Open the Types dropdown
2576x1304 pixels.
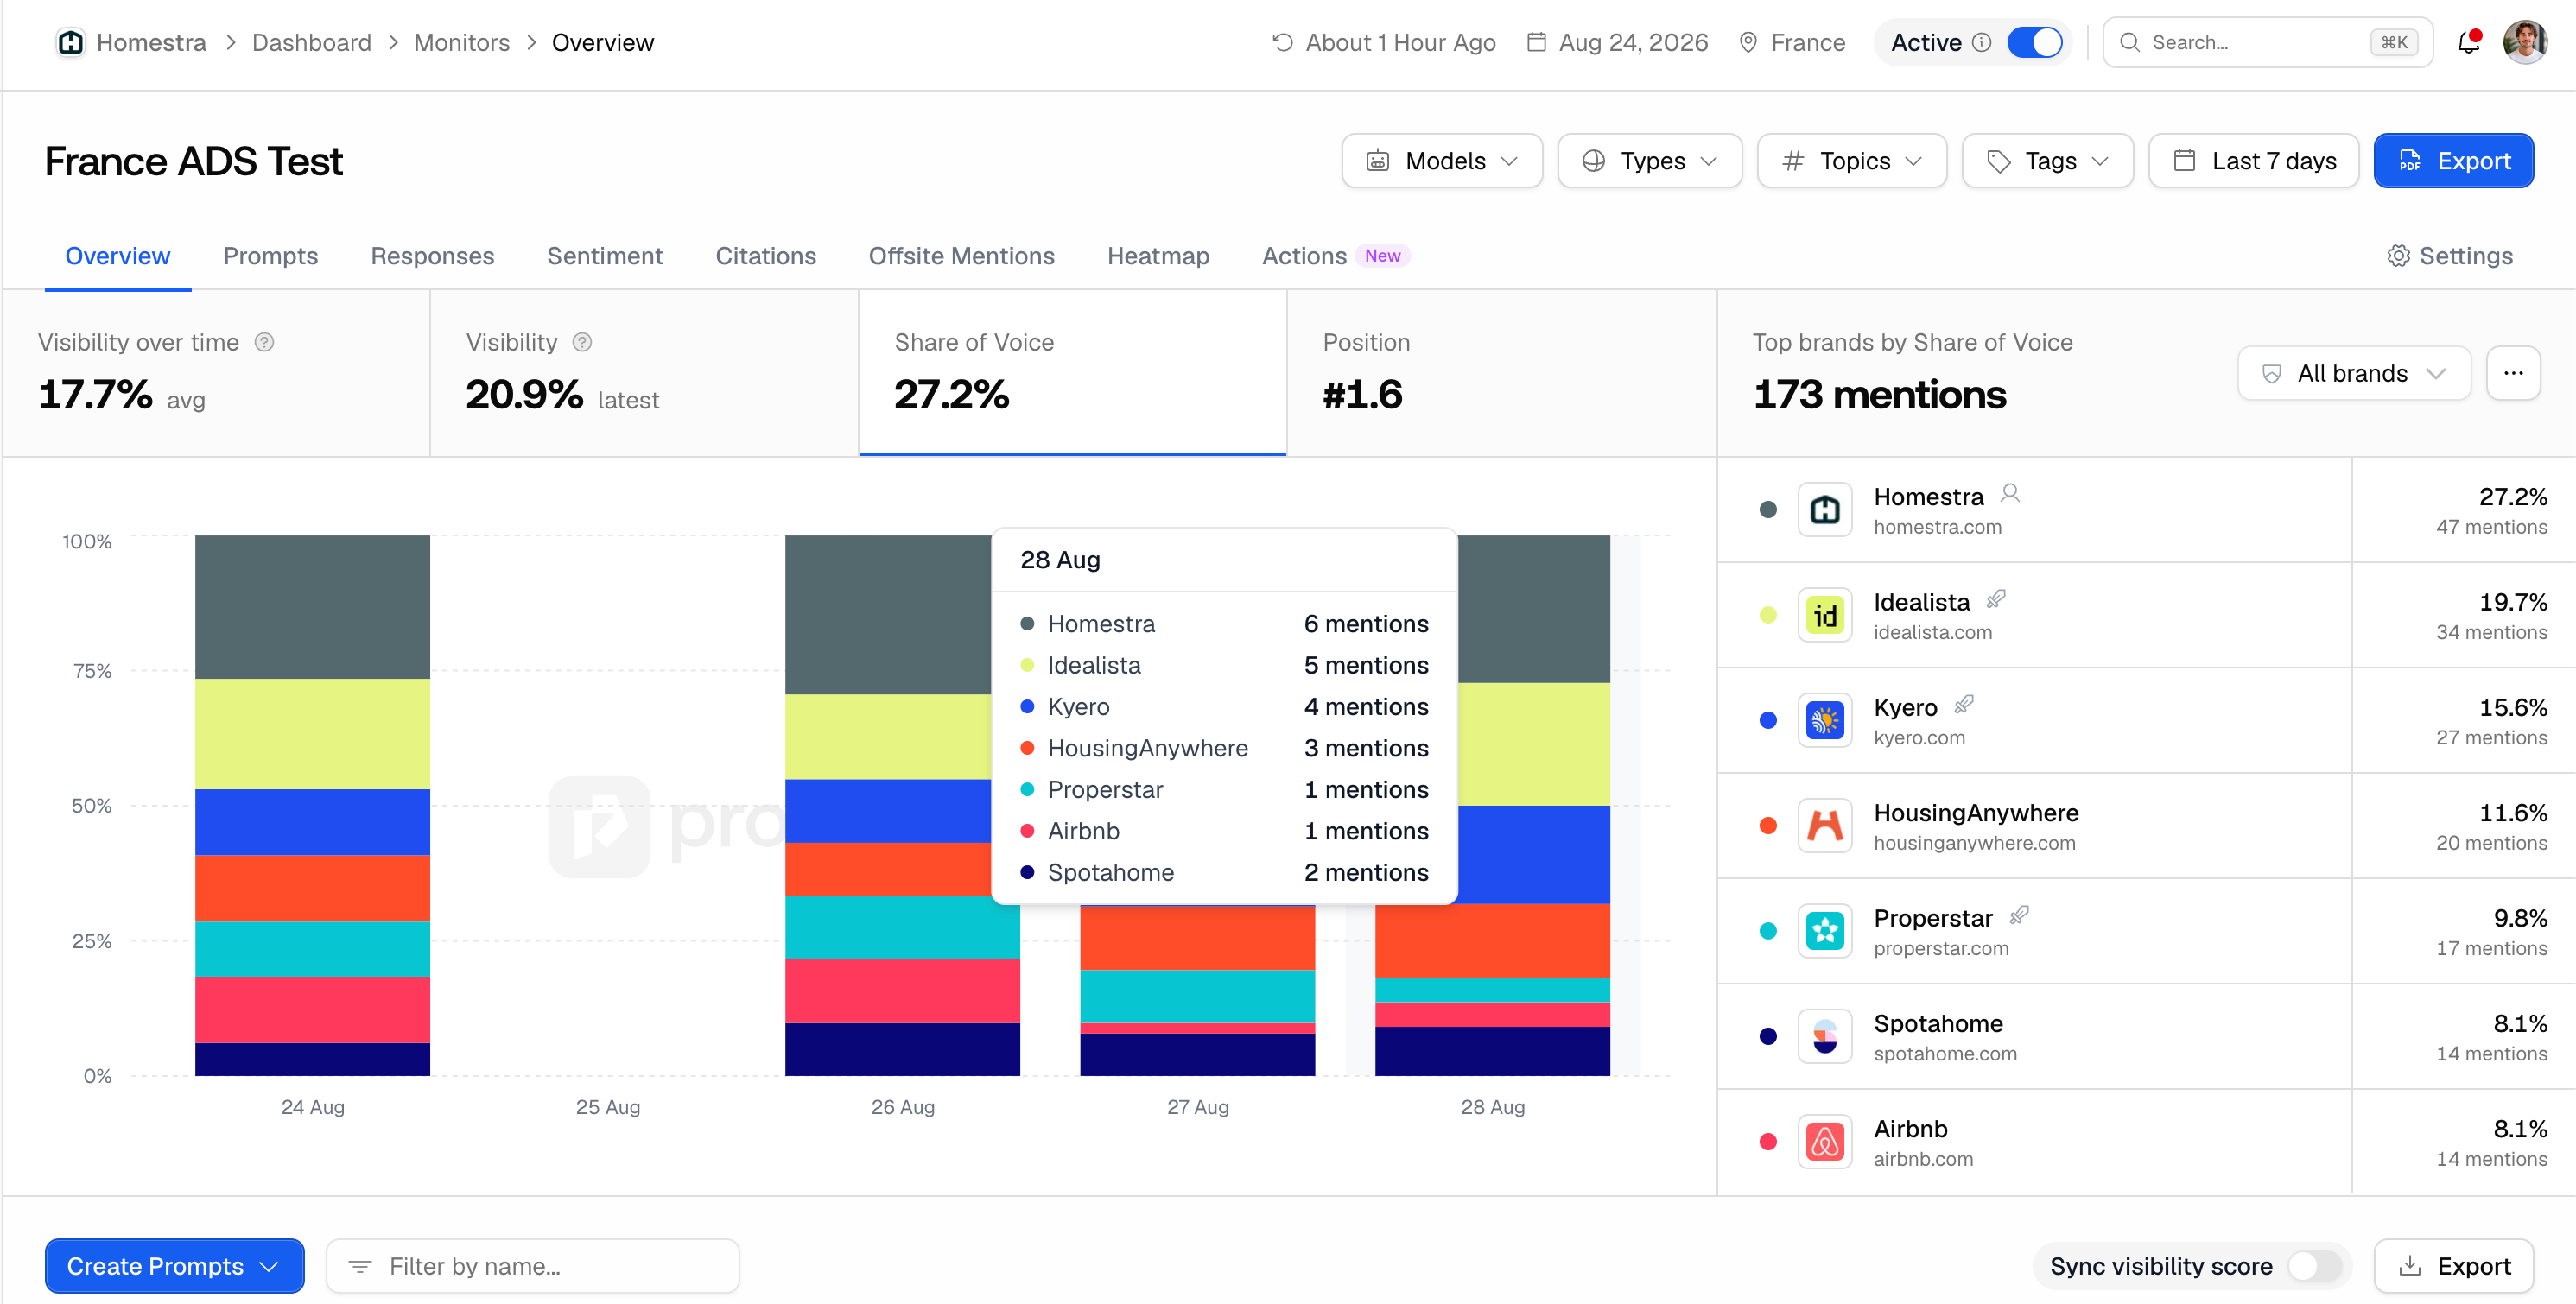[1650, 161]
